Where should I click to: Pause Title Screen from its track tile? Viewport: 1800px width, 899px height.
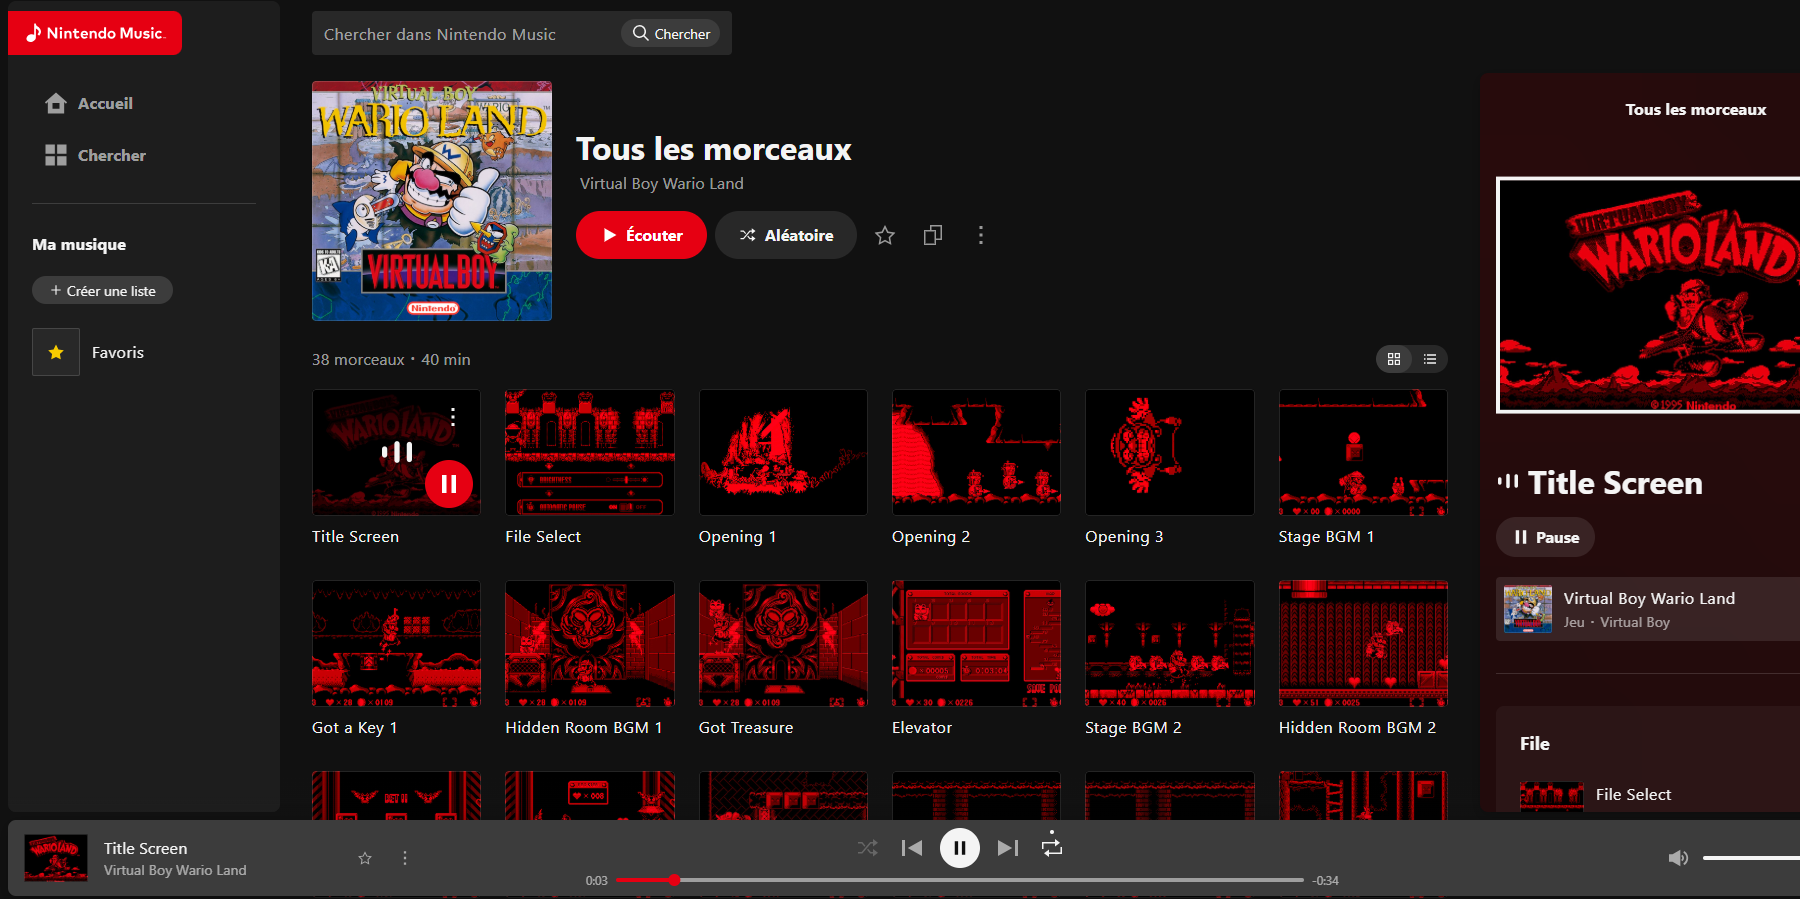(x=449, y=484)
